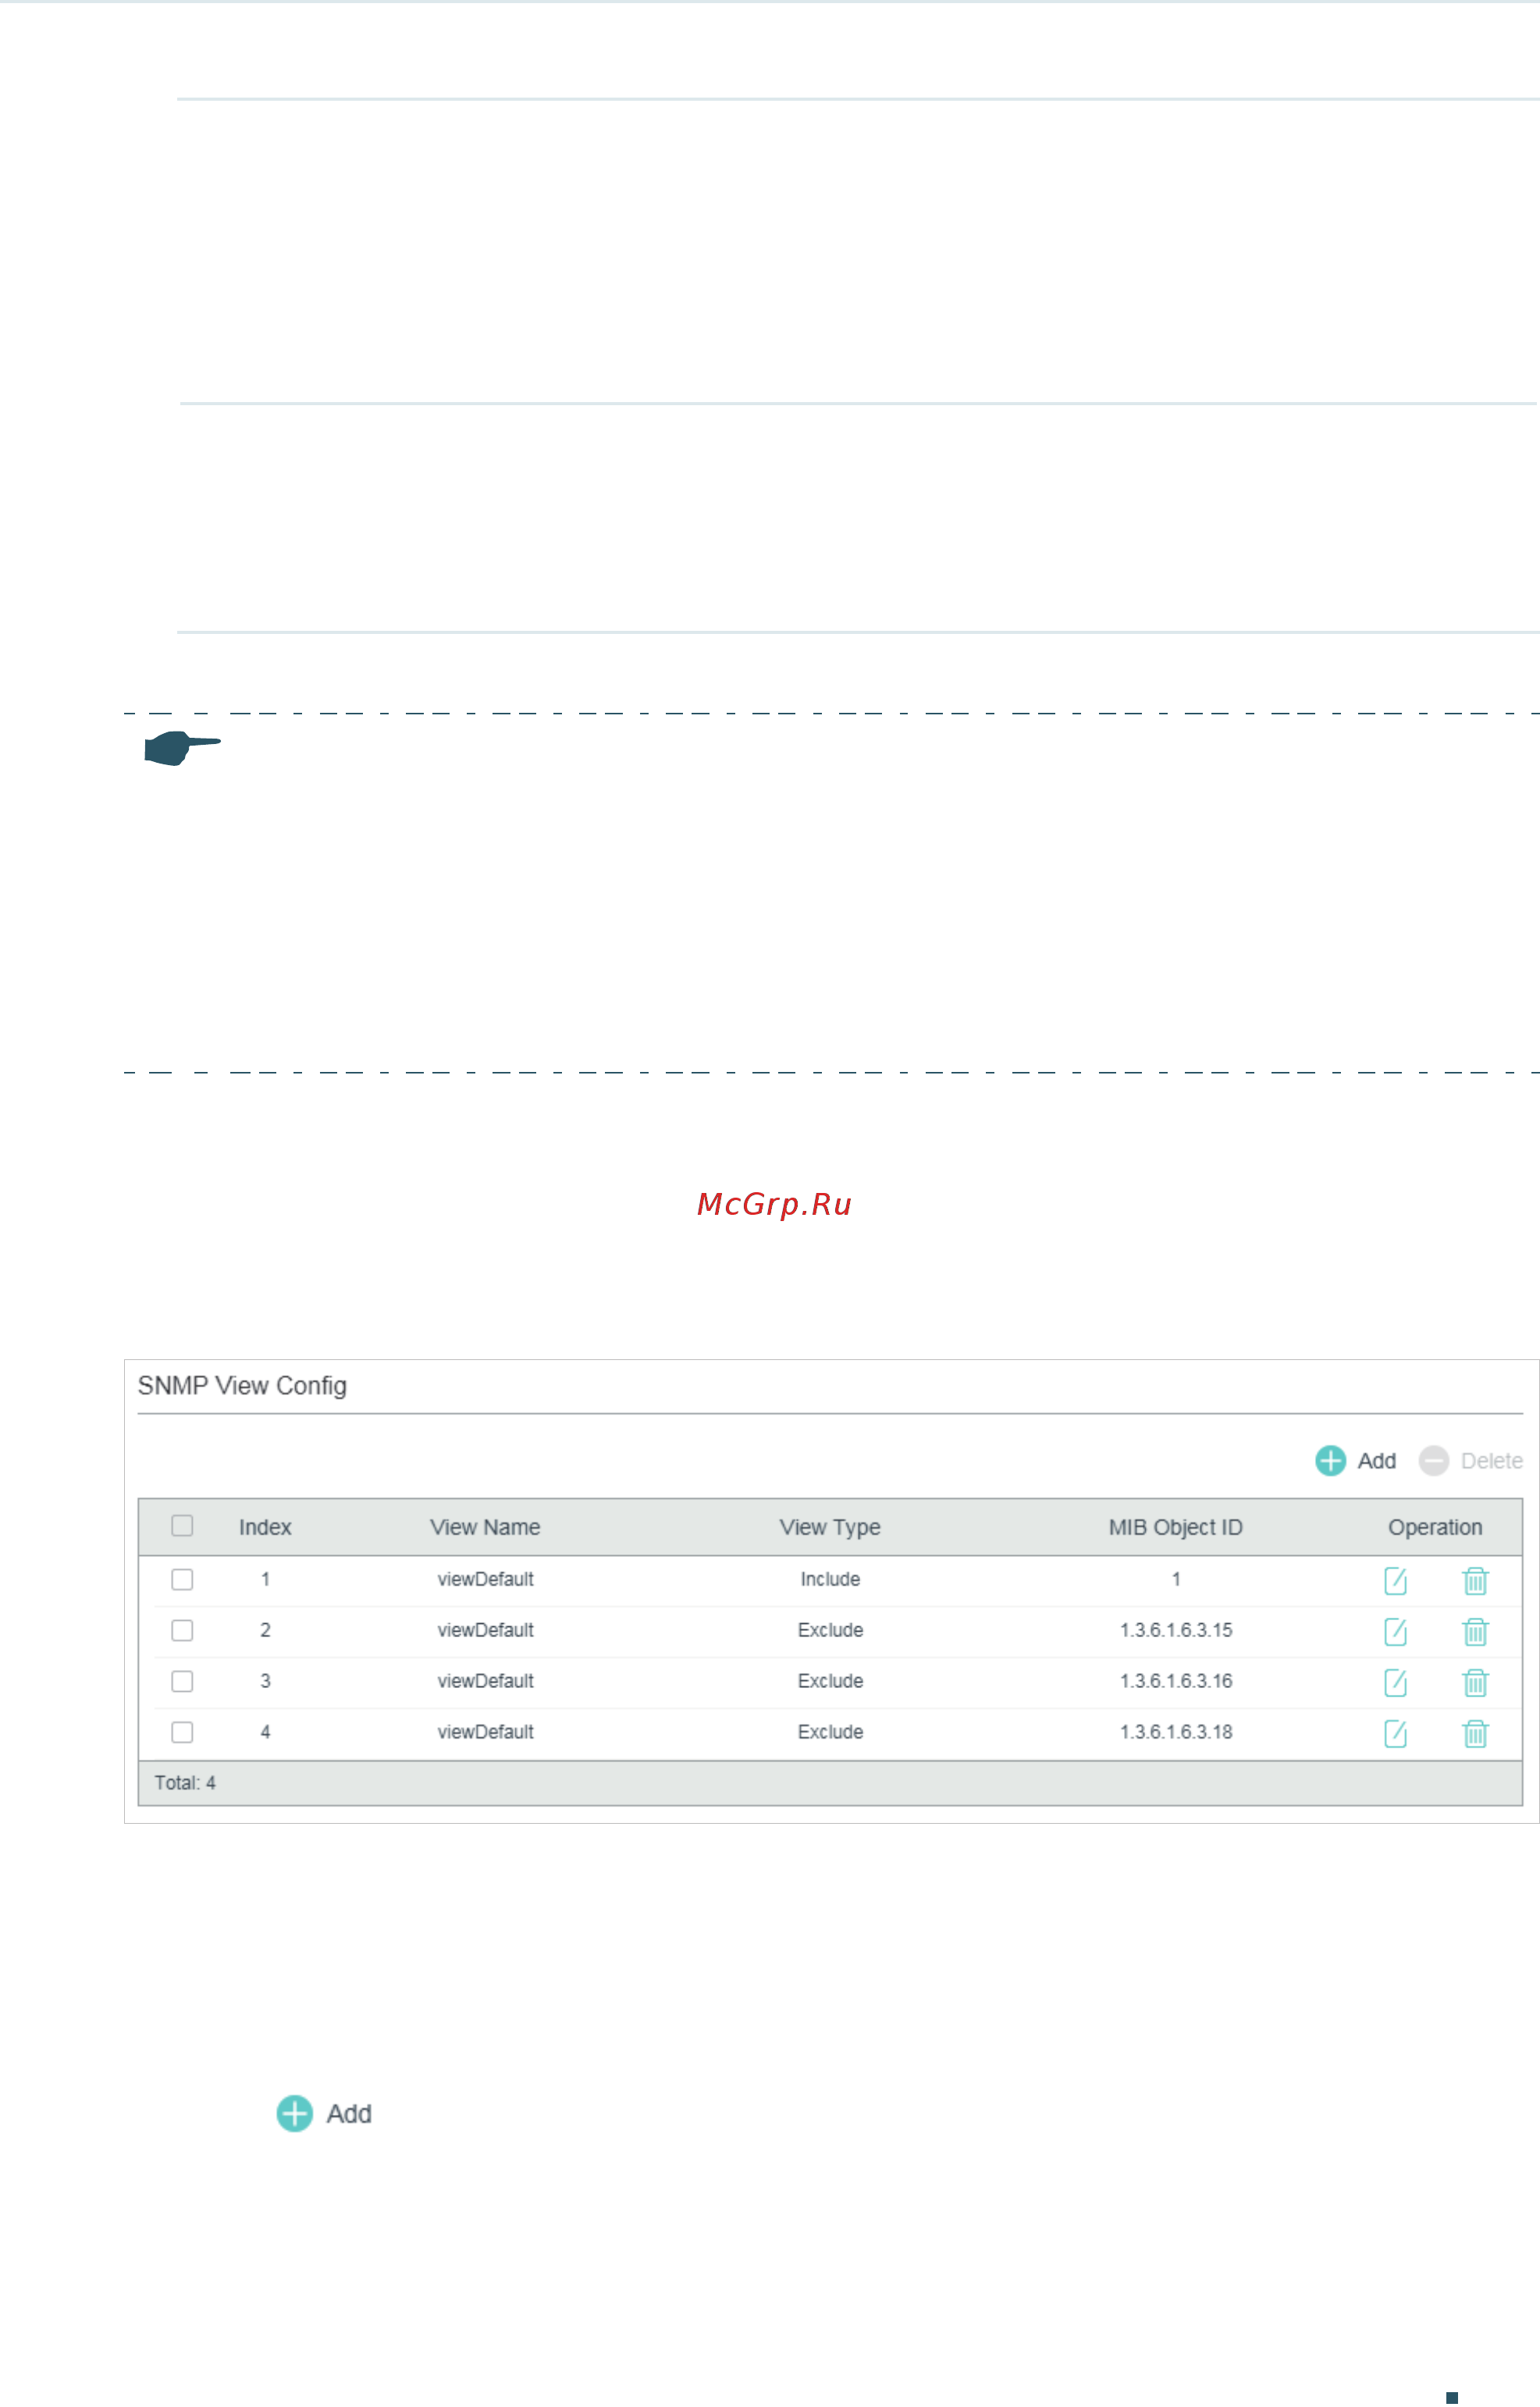
Task: Delete the entry with MIB 1.3.6.1.6.3.16
Action: (x=1475, y=1684)
